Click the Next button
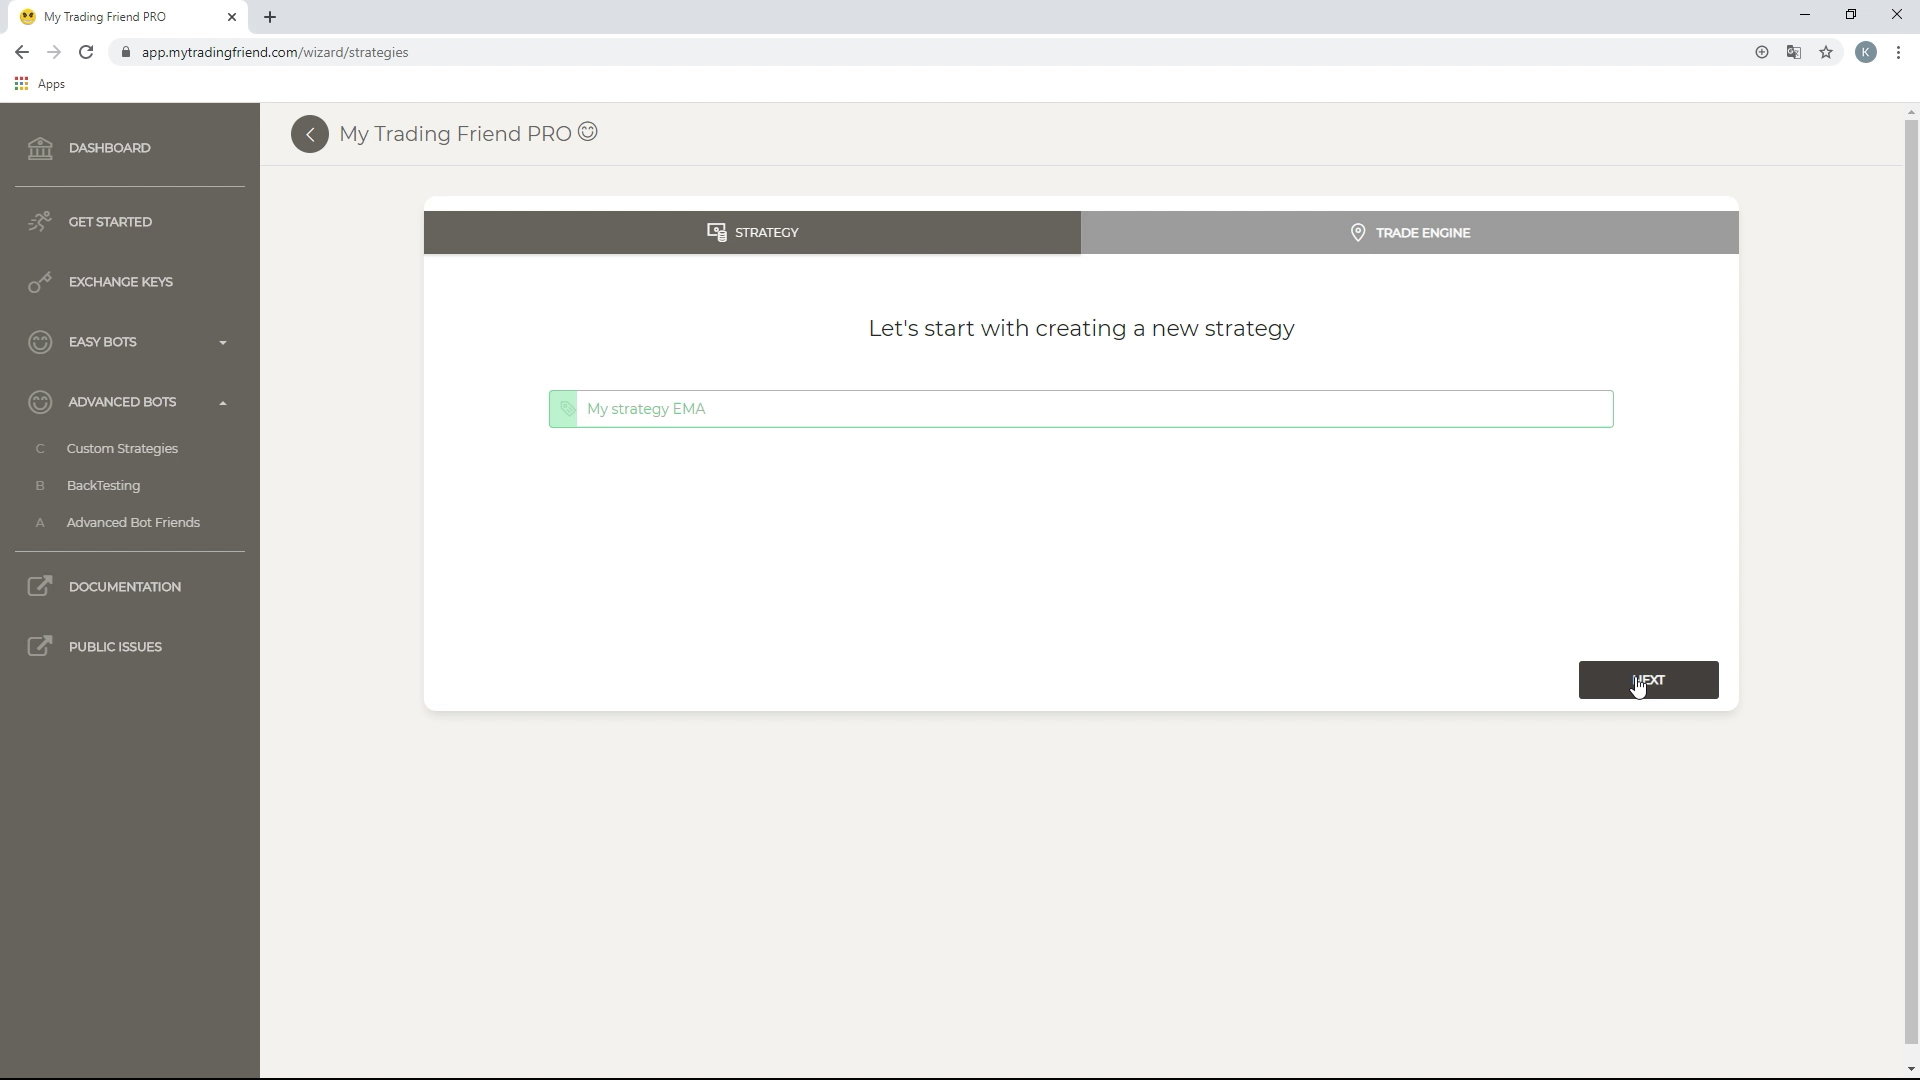 click(1648, 680)
